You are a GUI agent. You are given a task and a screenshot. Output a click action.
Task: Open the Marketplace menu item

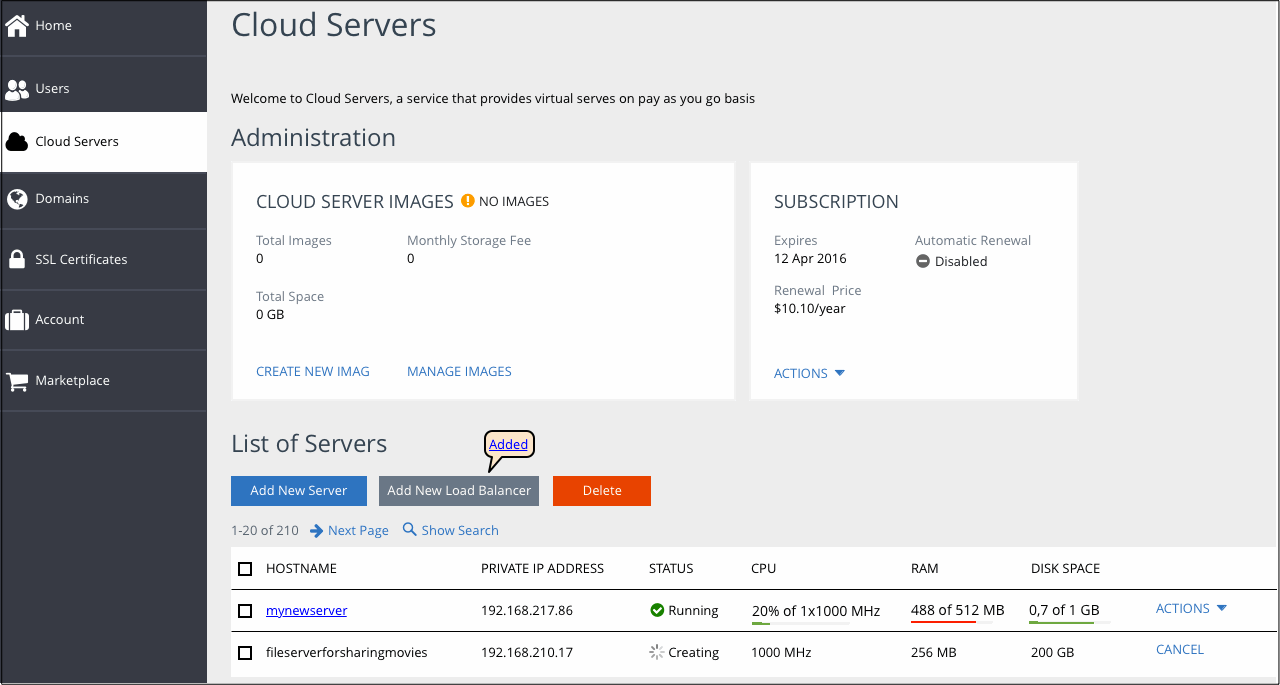[x=104, y=380]
